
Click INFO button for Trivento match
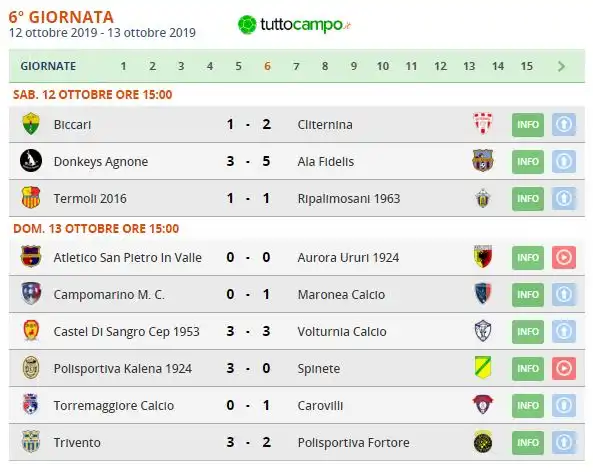point(528,442)
